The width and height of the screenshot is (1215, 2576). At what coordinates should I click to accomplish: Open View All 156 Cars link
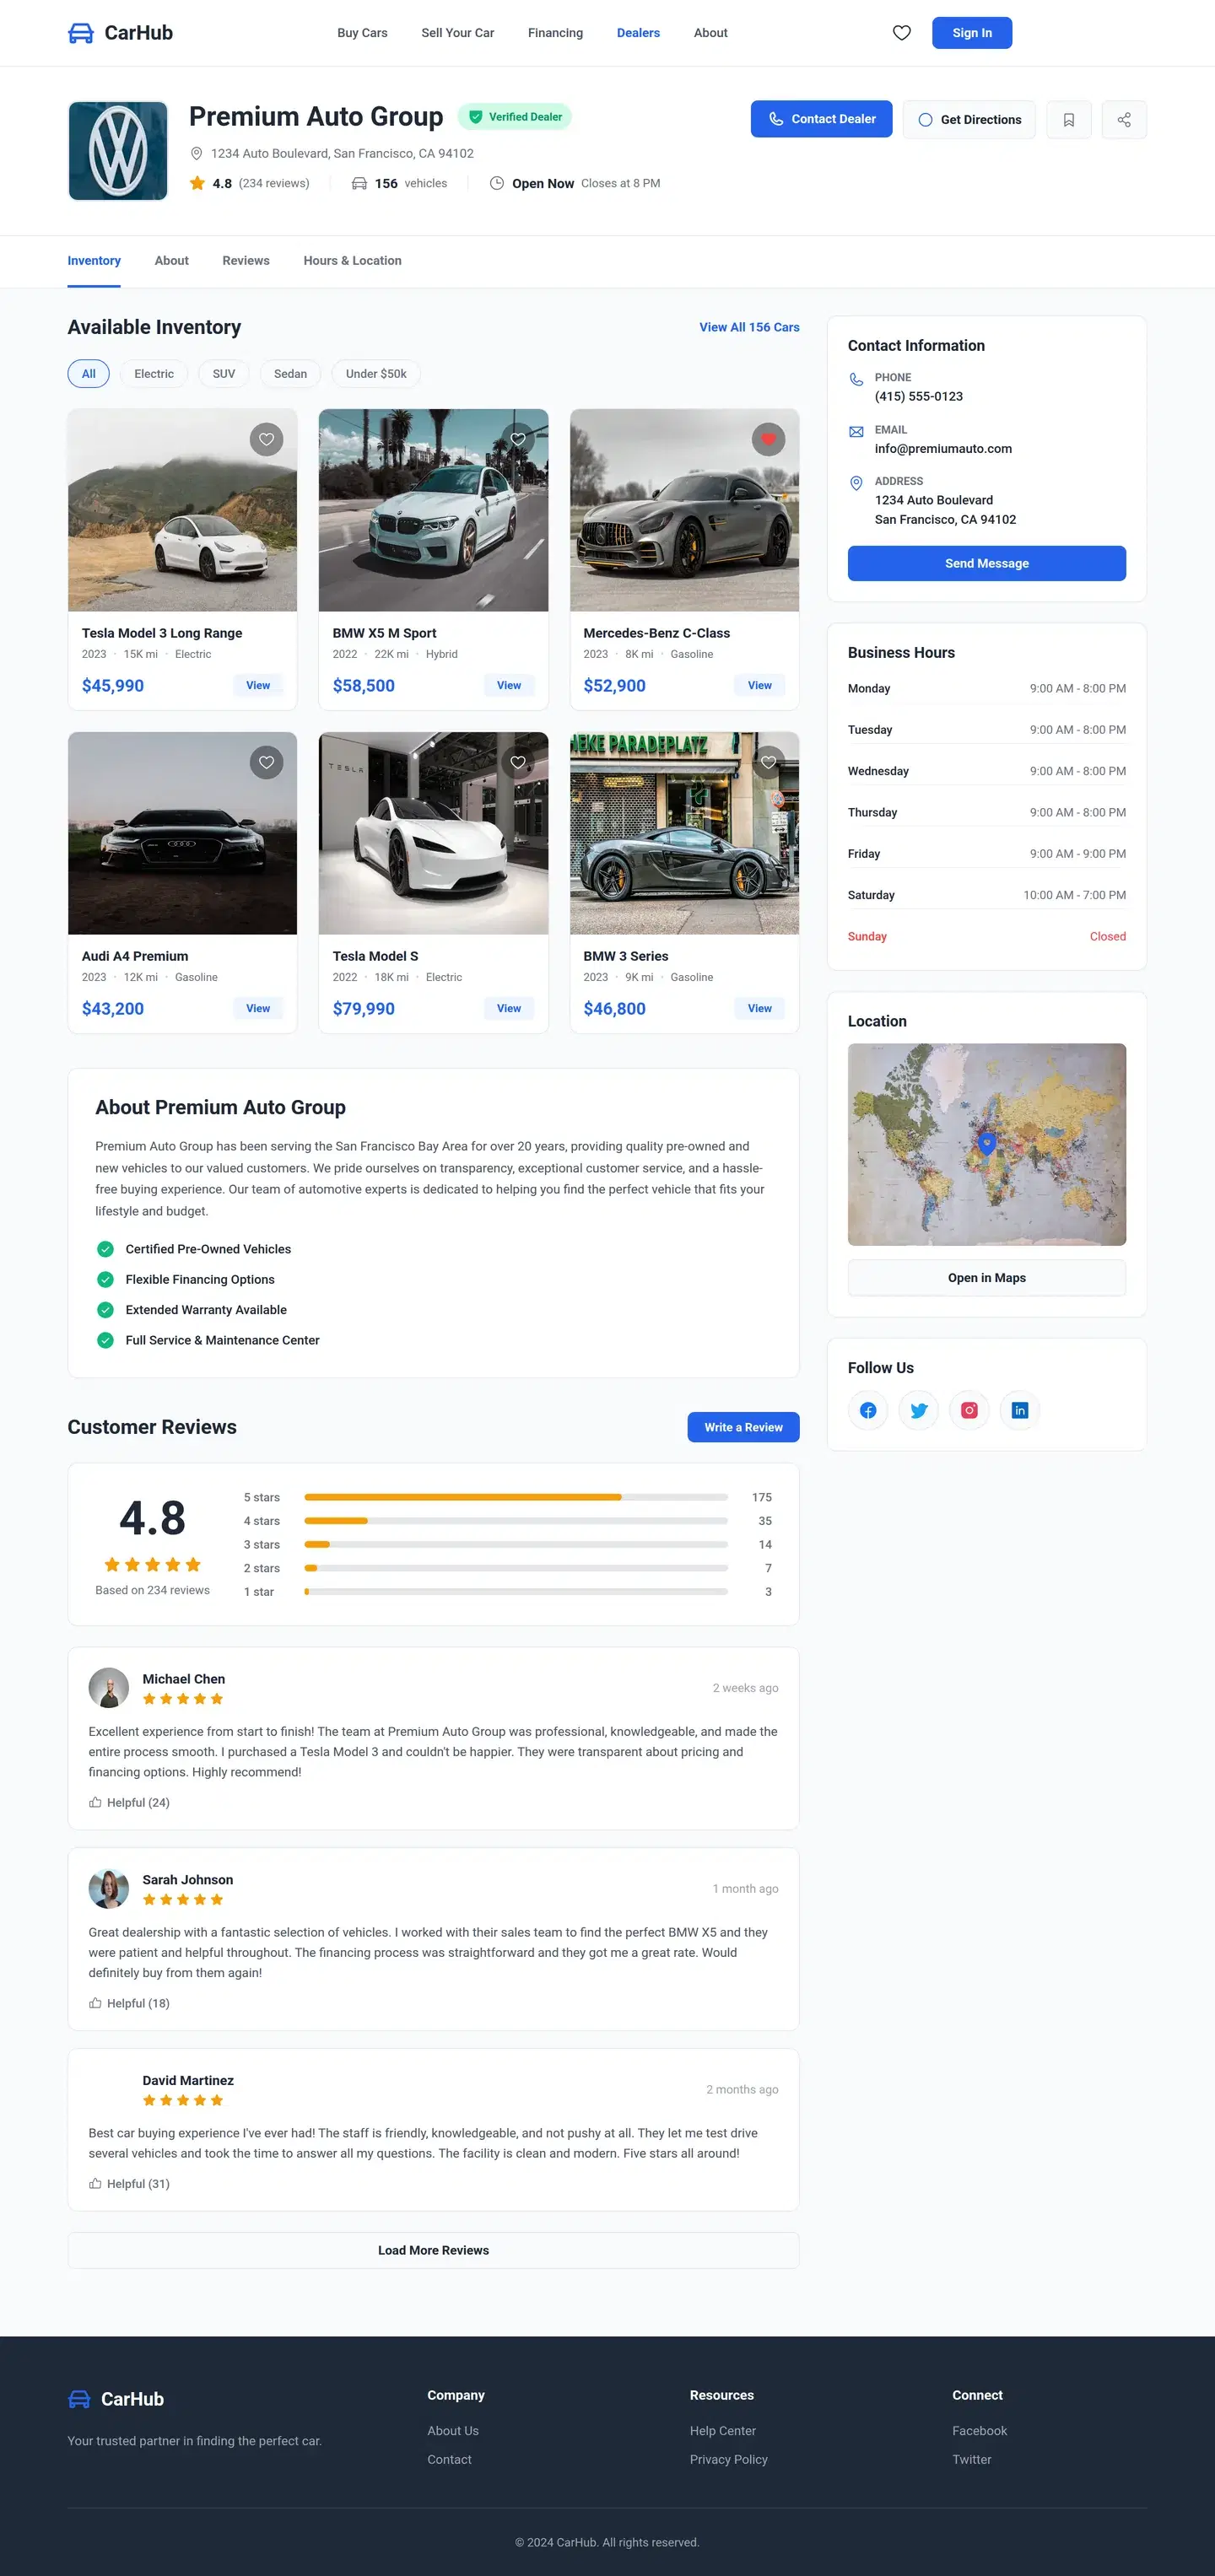pyautogui.click(x=749, y=327)
